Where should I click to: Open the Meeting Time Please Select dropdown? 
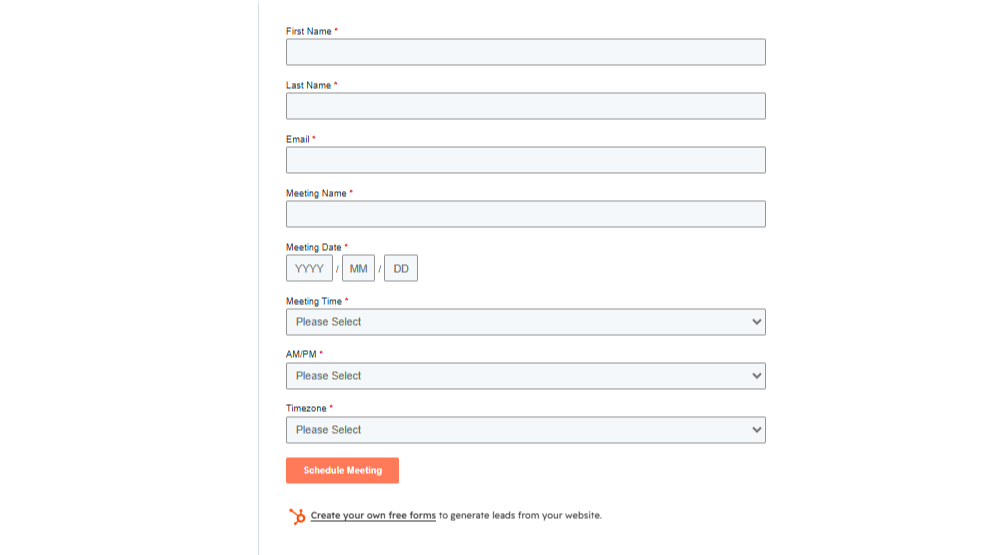pos(526,322)
